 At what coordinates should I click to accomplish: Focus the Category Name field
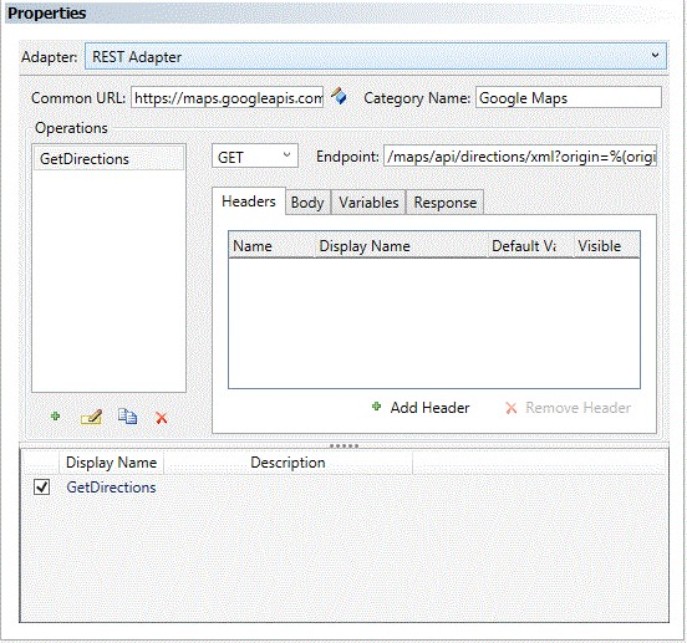[x=567, y=98]
